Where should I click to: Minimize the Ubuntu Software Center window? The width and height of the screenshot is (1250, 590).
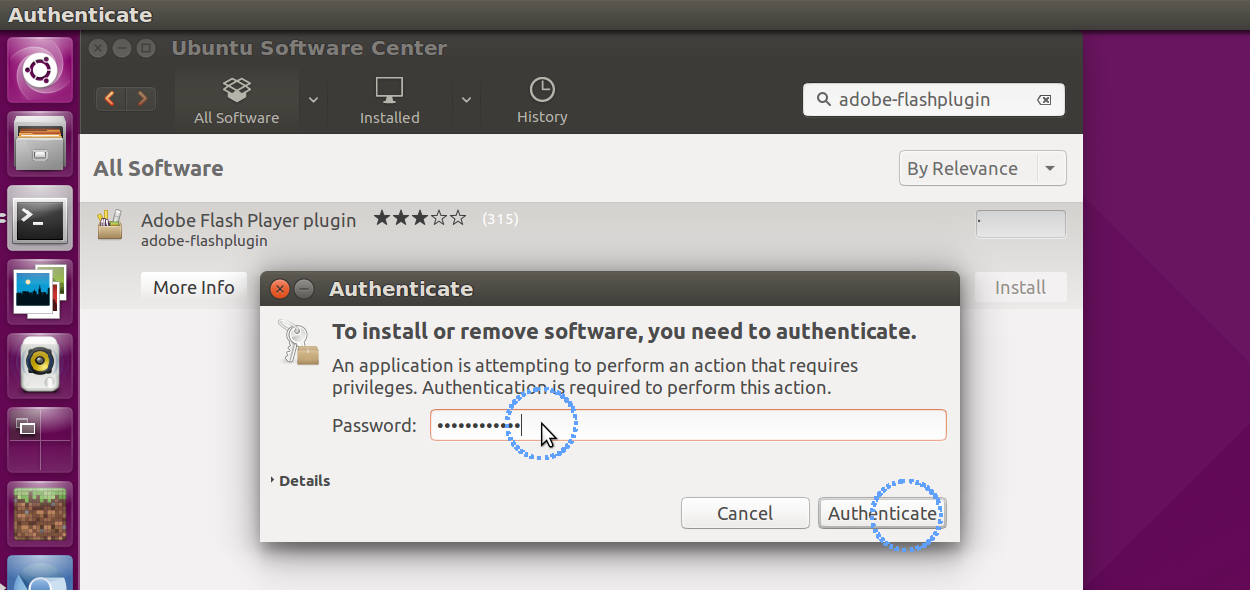(x=122, y=48)
